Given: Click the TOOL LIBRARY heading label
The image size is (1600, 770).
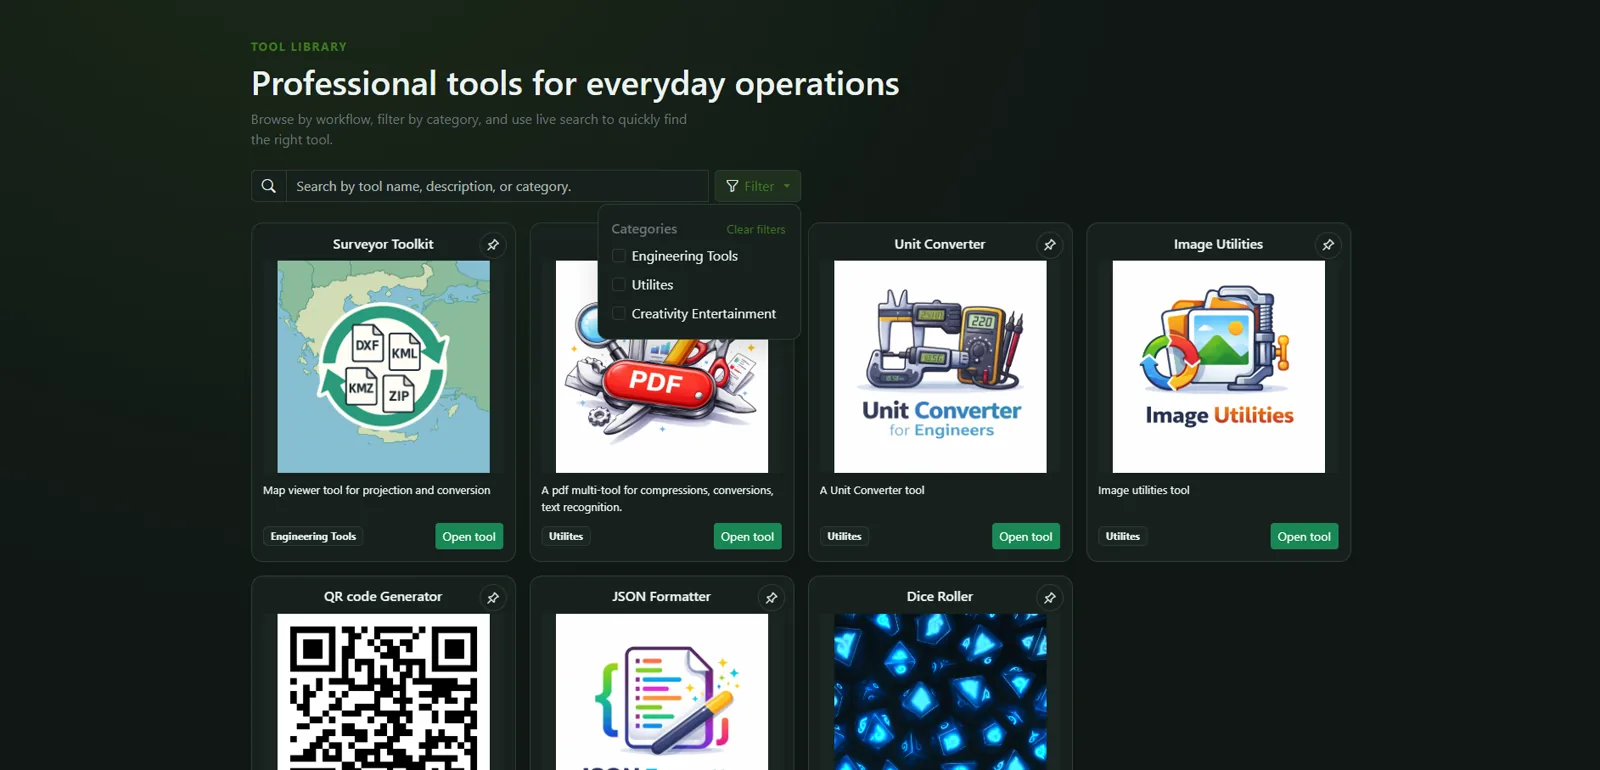Looking at the screenshot, I should click(299, 47).
